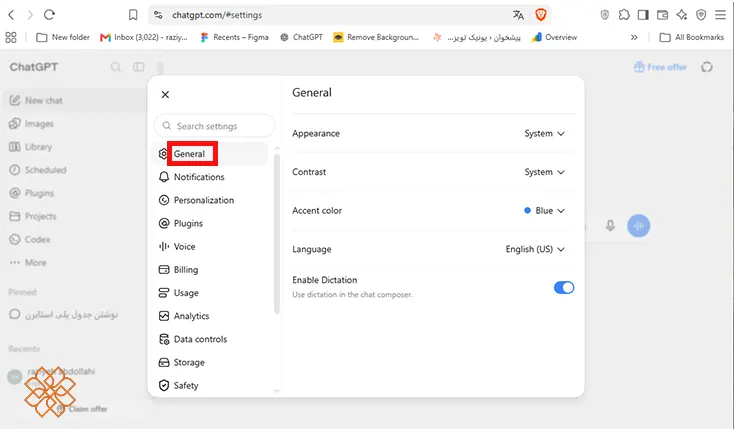Open the Brave wallet icon
Screen dimensions: 734x431
[662, 15]
